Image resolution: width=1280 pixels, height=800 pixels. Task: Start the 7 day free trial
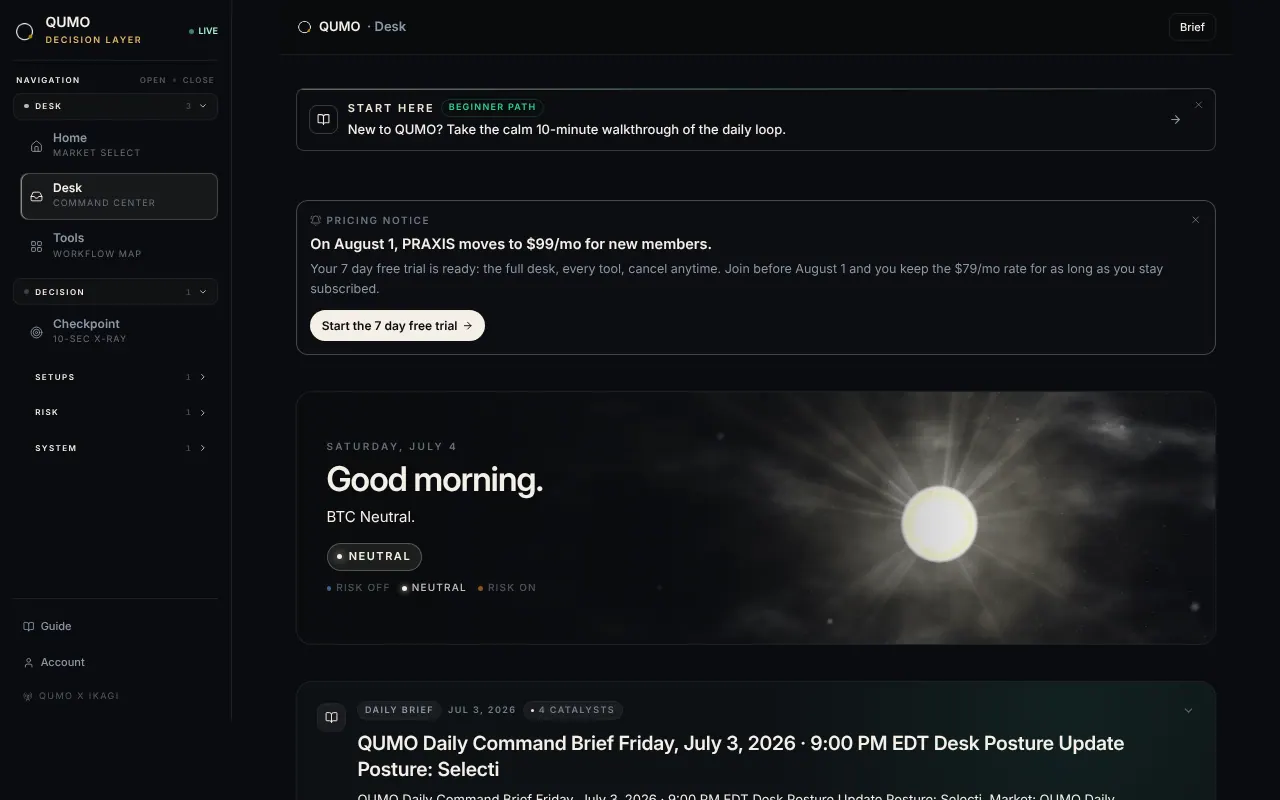(x=397, y=326)
